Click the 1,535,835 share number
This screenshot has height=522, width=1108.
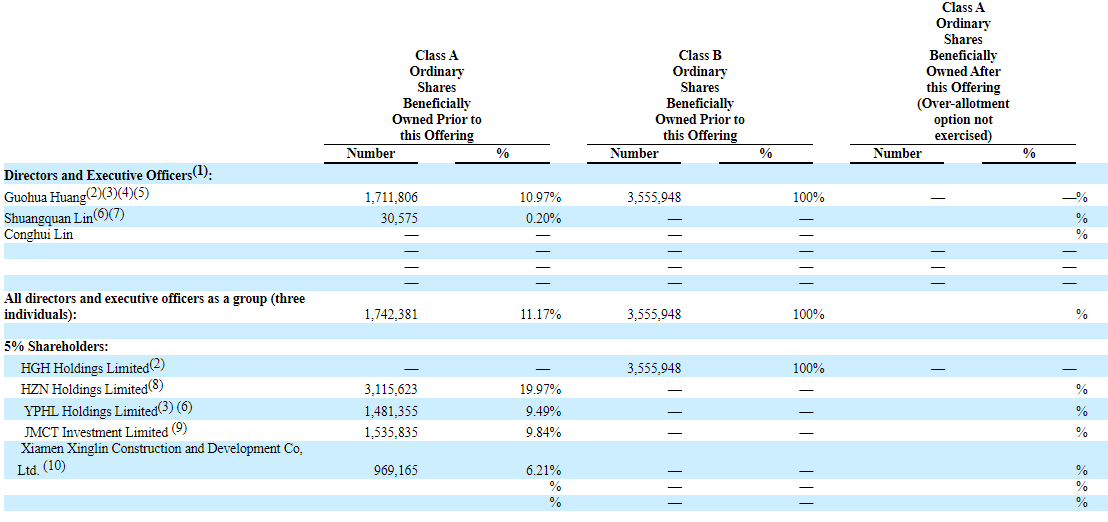click(x=391, y=432)
